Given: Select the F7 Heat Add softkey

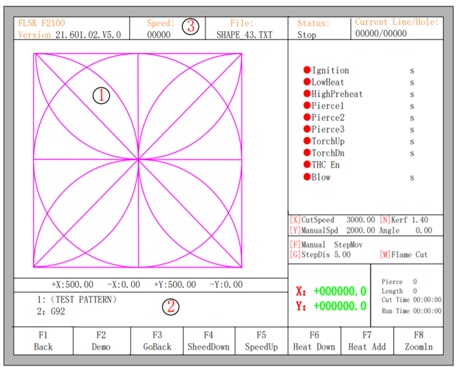Looking at the screenshot, I should 367,341.
